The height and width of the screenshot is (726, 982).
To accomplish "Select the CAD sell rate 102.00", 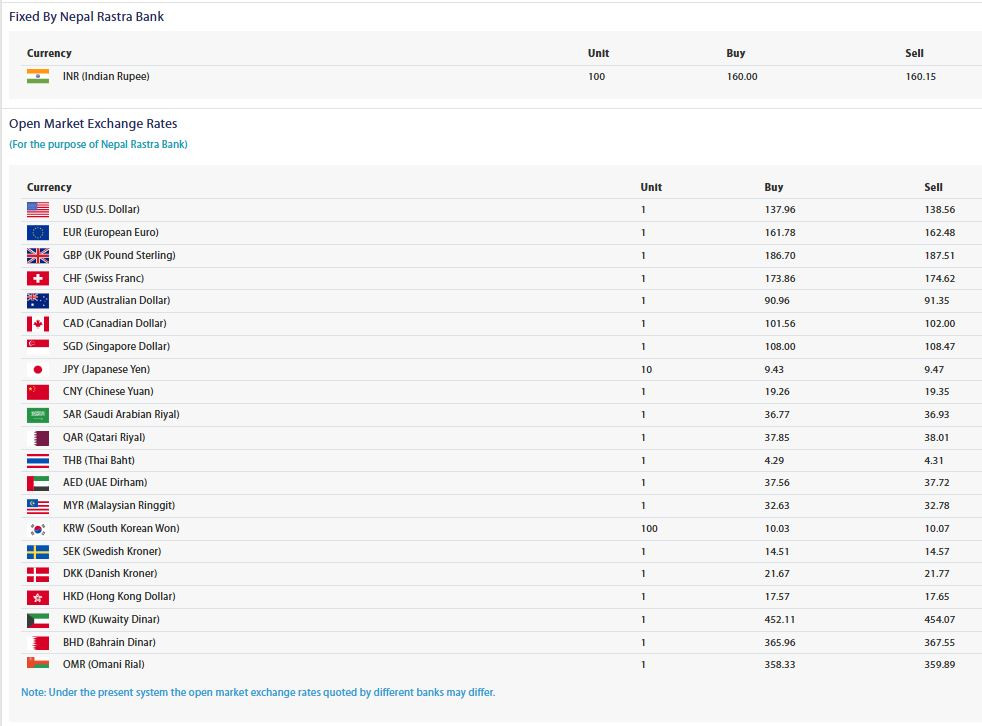I will (939, 324).
